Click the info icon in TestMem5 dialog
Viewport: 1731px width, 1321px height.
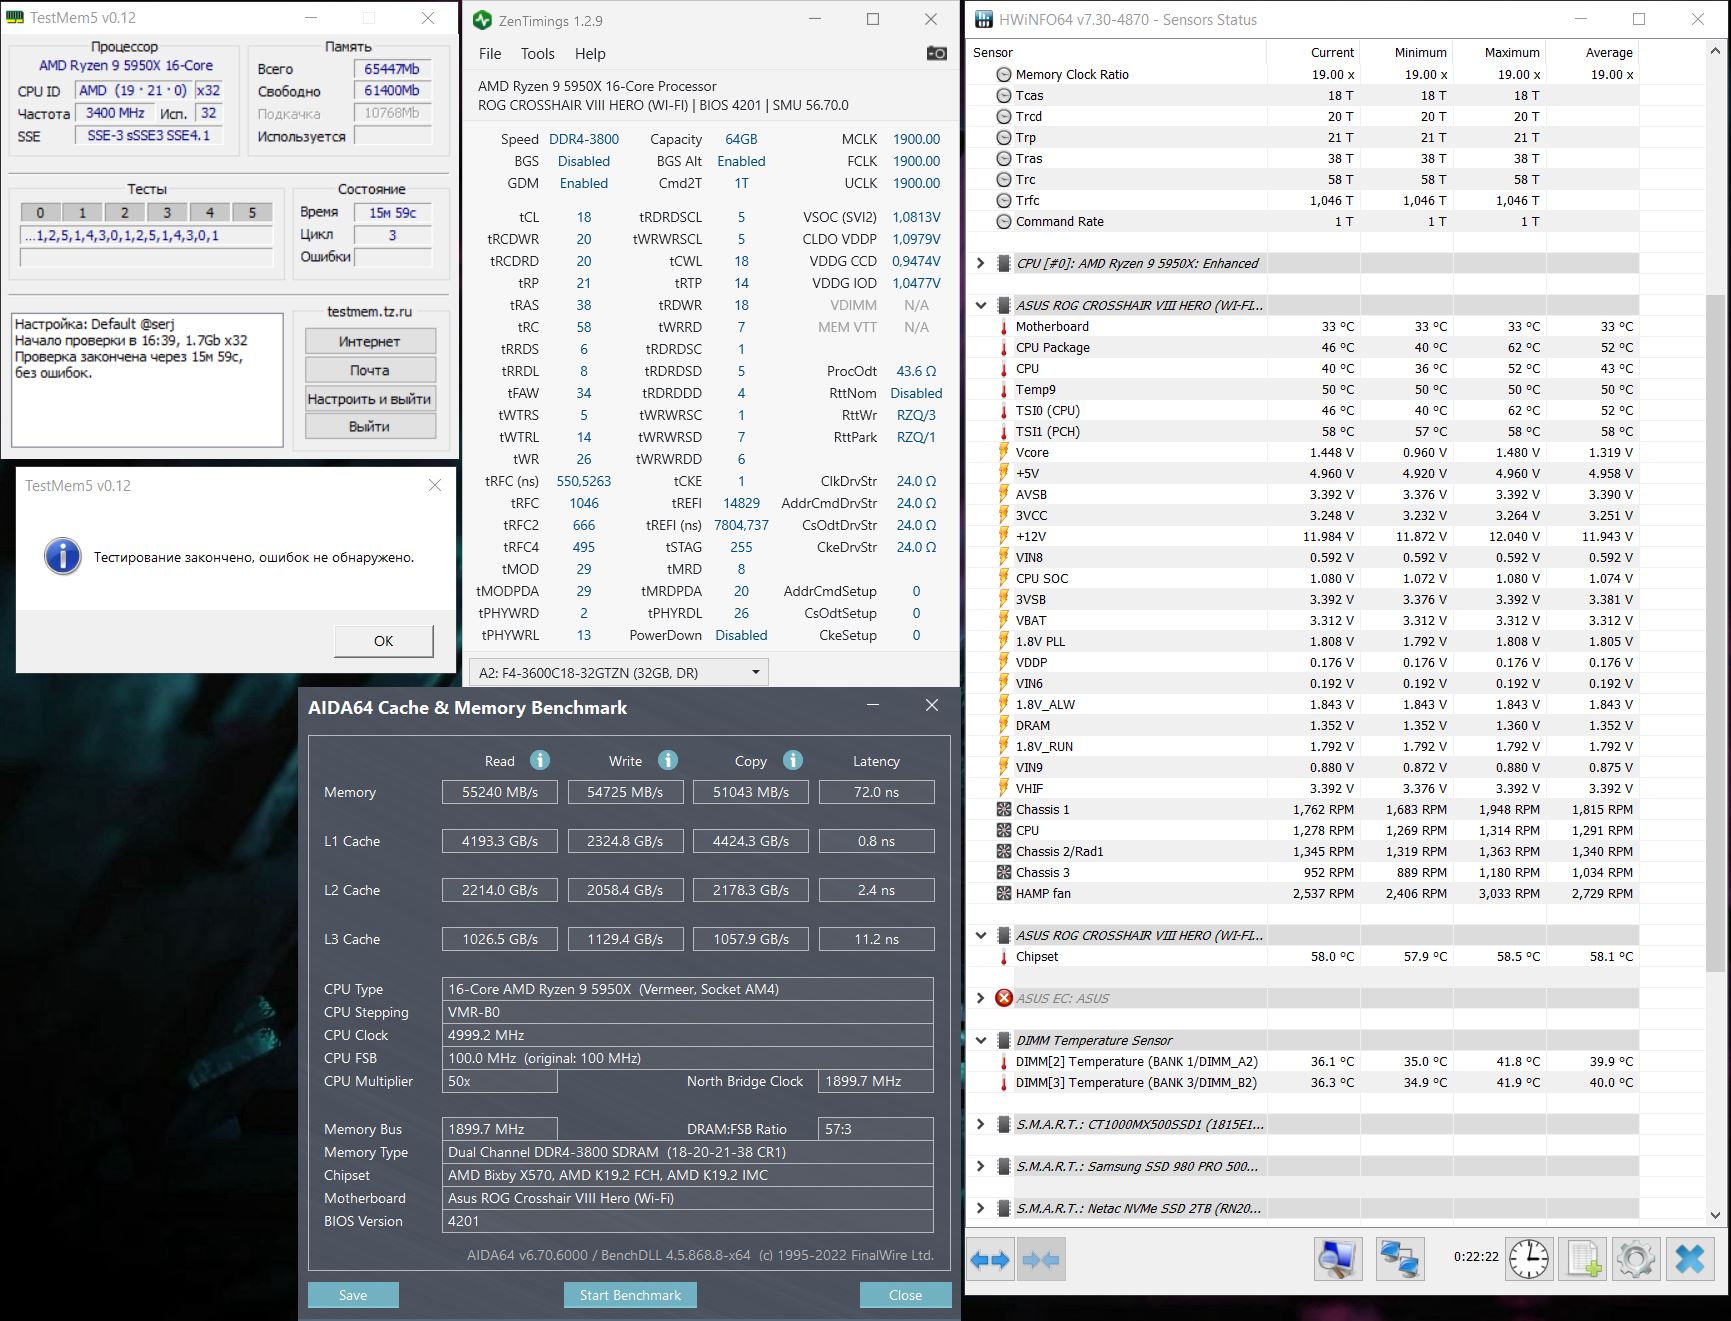[x=62, y=557]
